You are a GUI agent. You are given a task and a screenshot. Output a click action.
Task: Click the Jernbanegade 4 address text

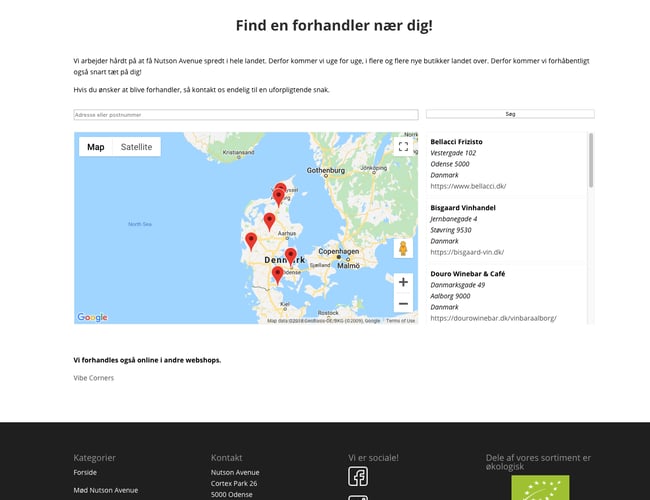[x=454, y=219]
